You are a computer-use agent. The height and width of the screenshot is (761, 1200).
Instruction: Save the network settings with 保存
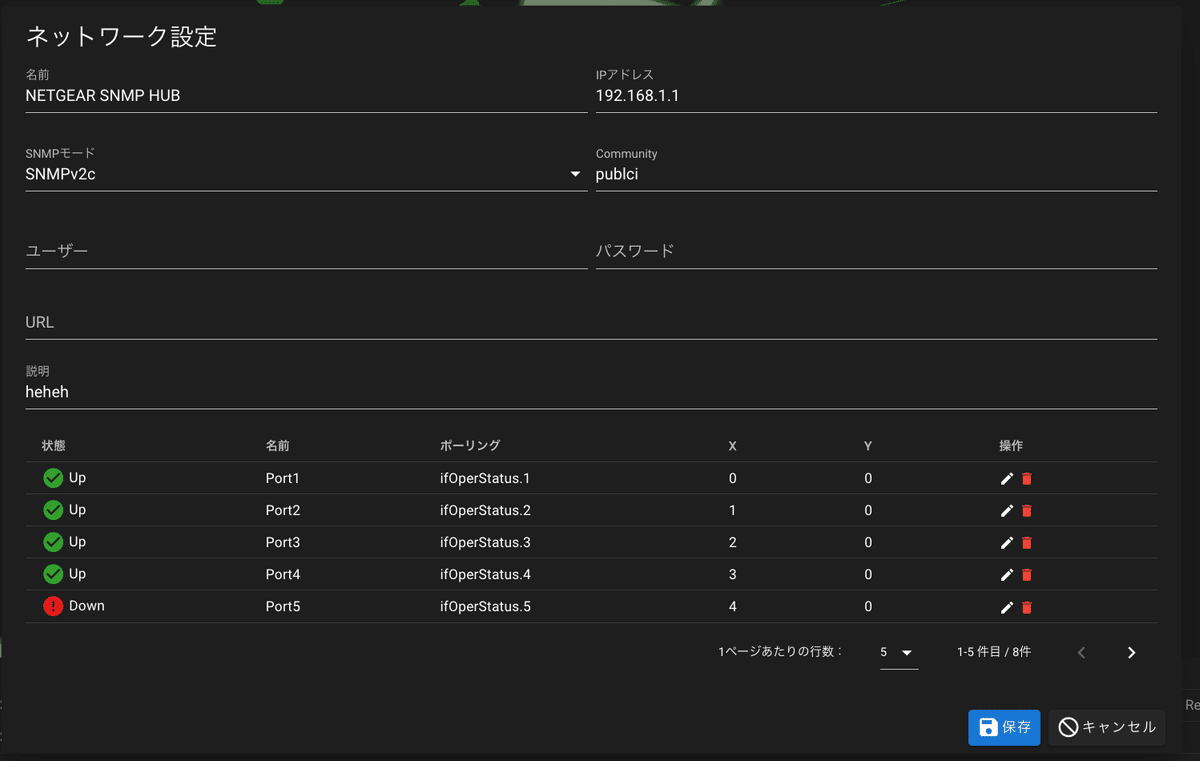1004,727
